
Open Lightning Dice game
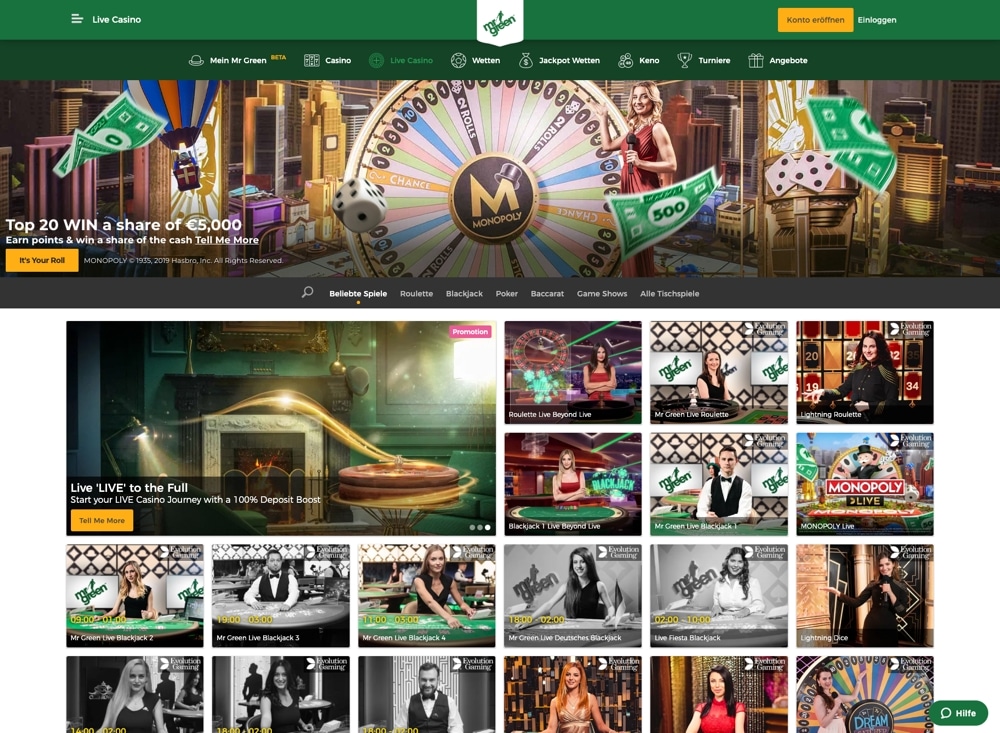(x=865, y=596)
